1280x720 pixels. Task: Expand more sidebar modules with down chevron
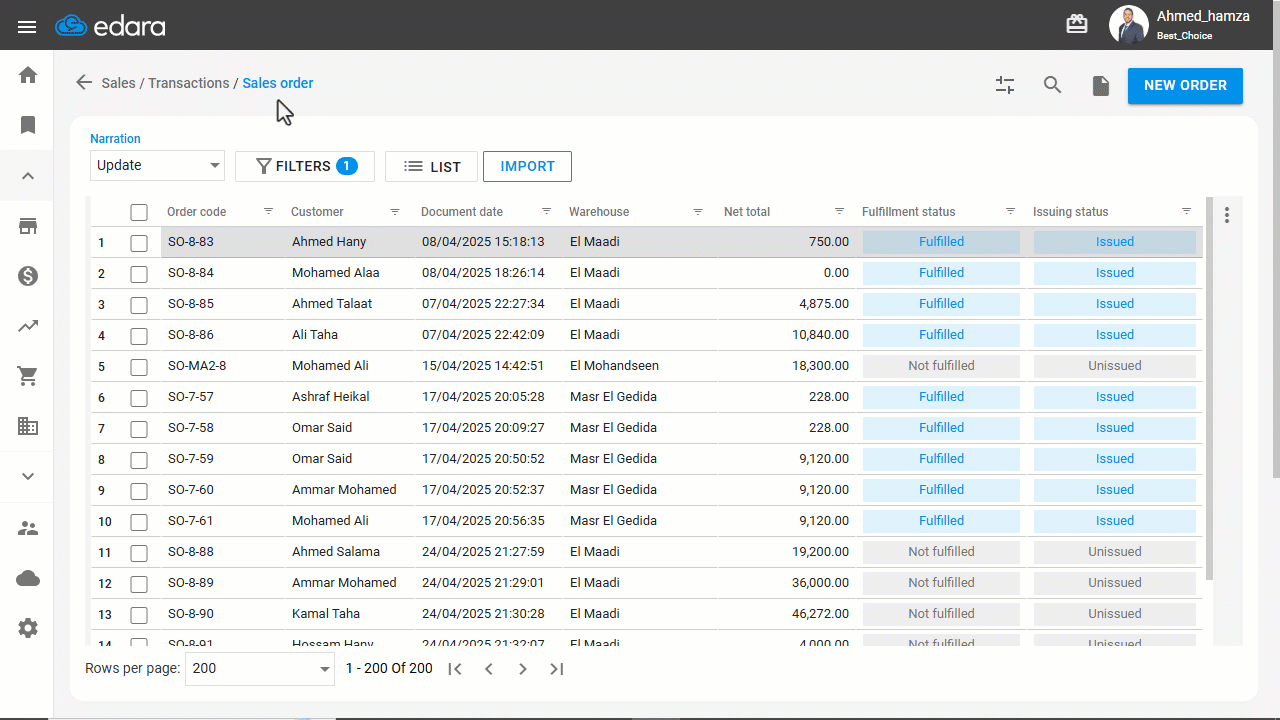pyautogui.click(x=28, y=476)
